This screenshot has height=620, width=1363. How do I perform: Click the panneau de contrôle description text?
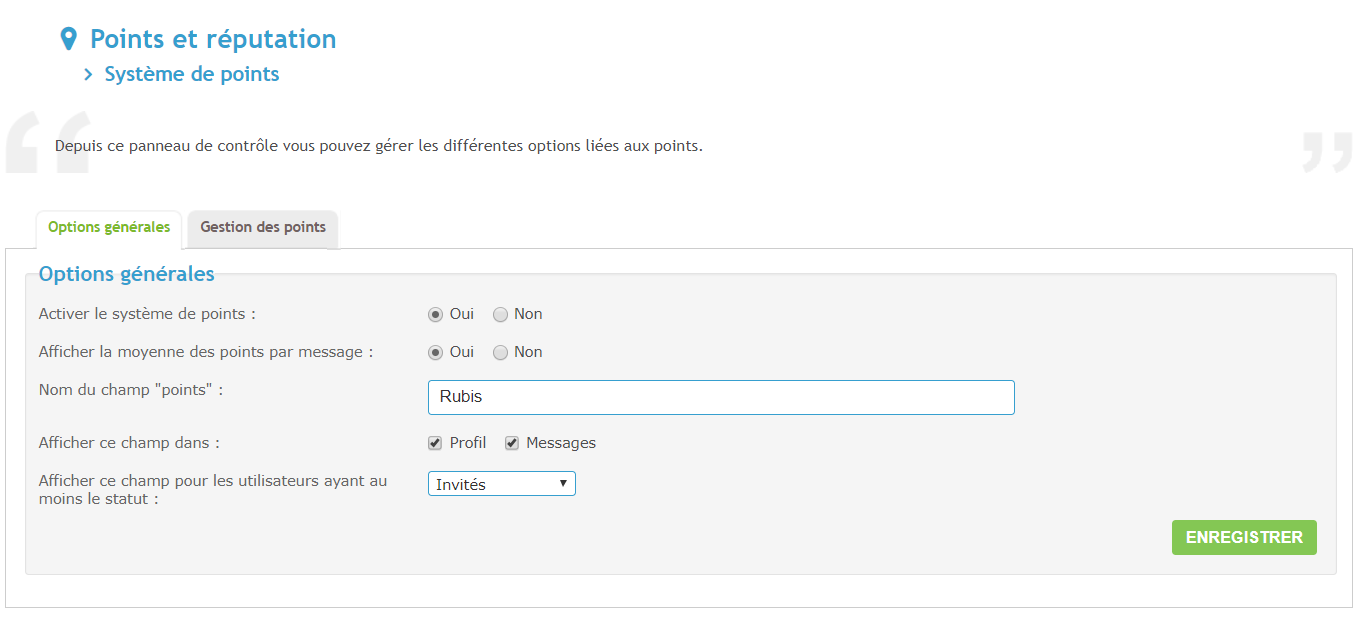(379, 146)
